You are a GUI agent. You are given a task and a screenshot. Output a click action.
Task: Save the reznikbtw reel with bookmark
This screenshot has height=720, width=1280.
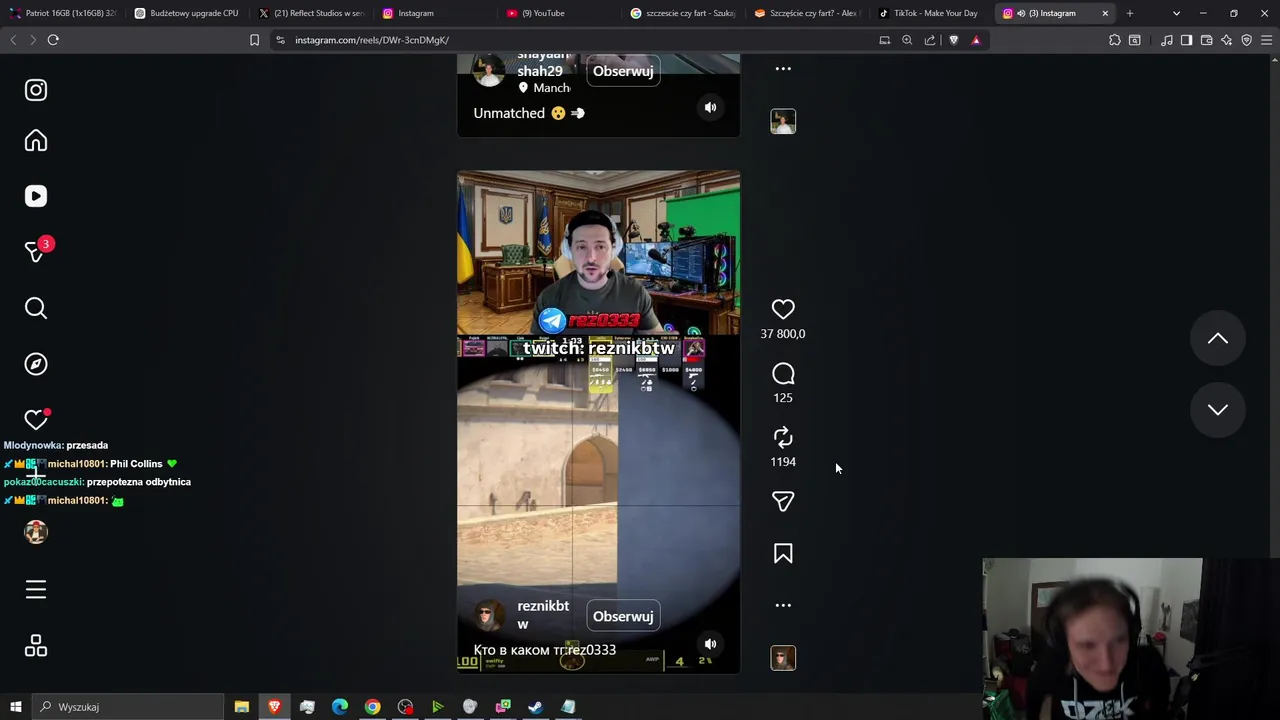click(783, 554)
